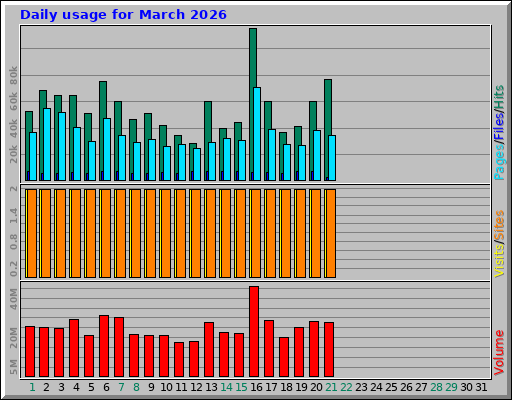
Task: Click the red "Volume" legend label
Action: click(x=499, y=352)
